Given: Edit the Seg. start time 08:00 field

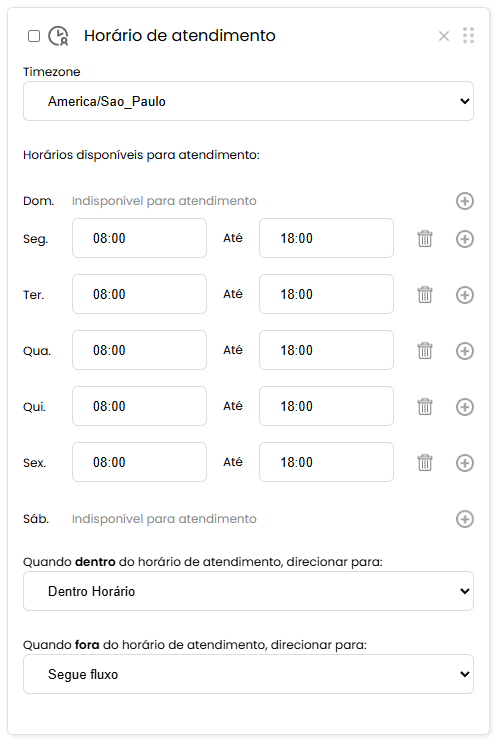Looking at the screenshot, I should point(139,238).
